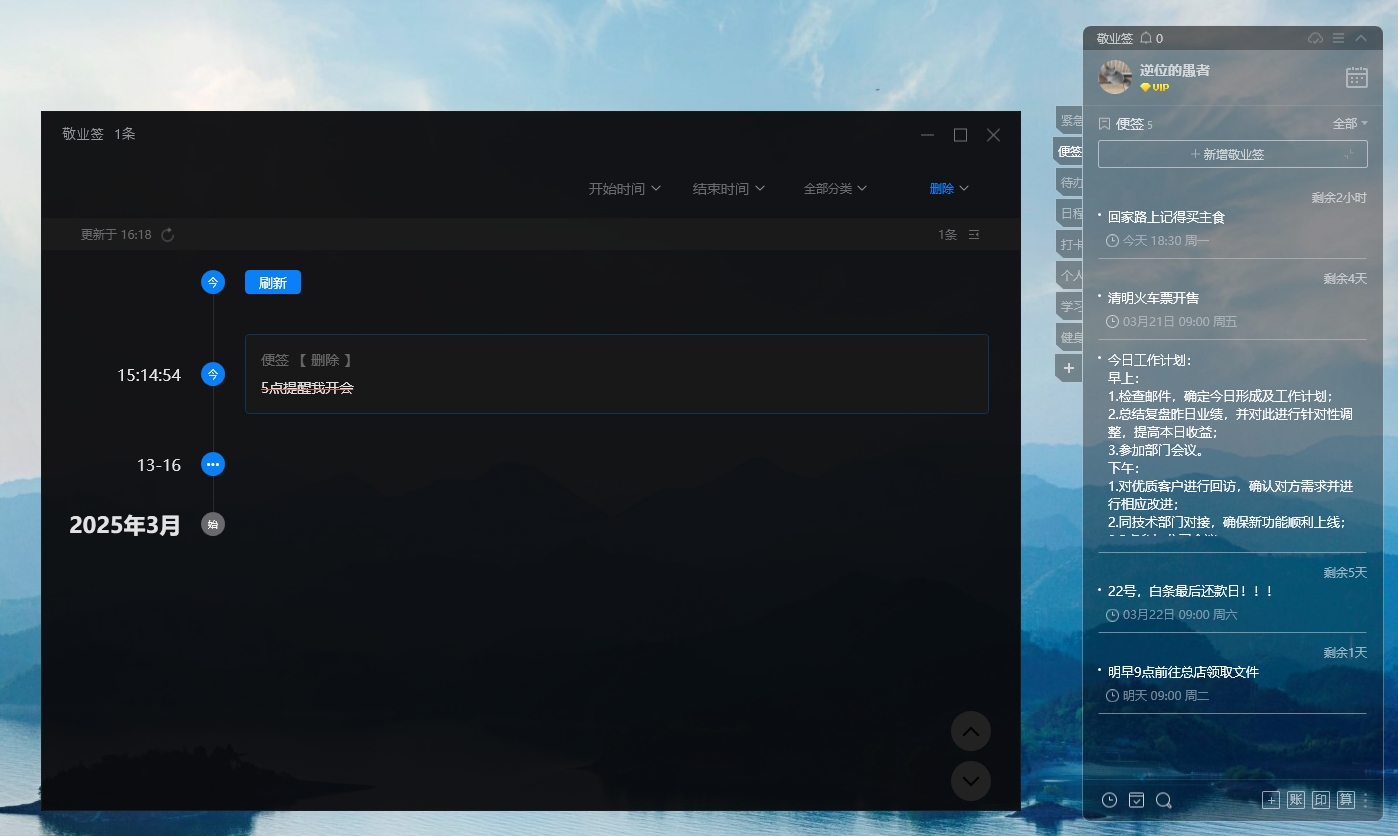Click the bookmark icon next to 便签 heading

1105,124
